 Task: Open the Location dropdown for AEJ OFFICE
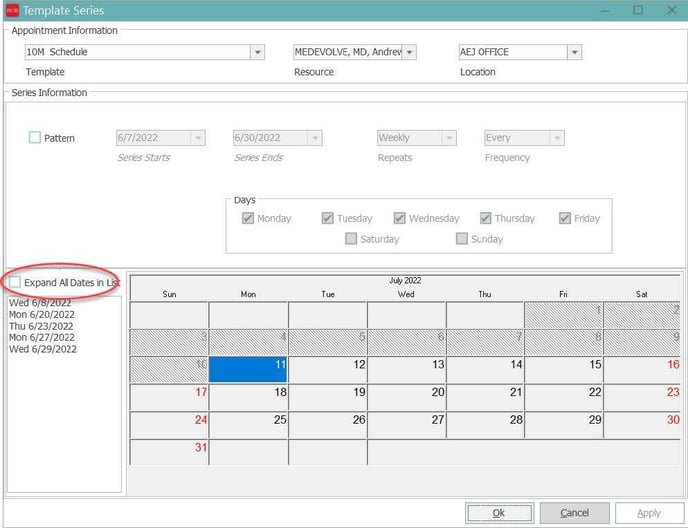click(x=574, y=53)
